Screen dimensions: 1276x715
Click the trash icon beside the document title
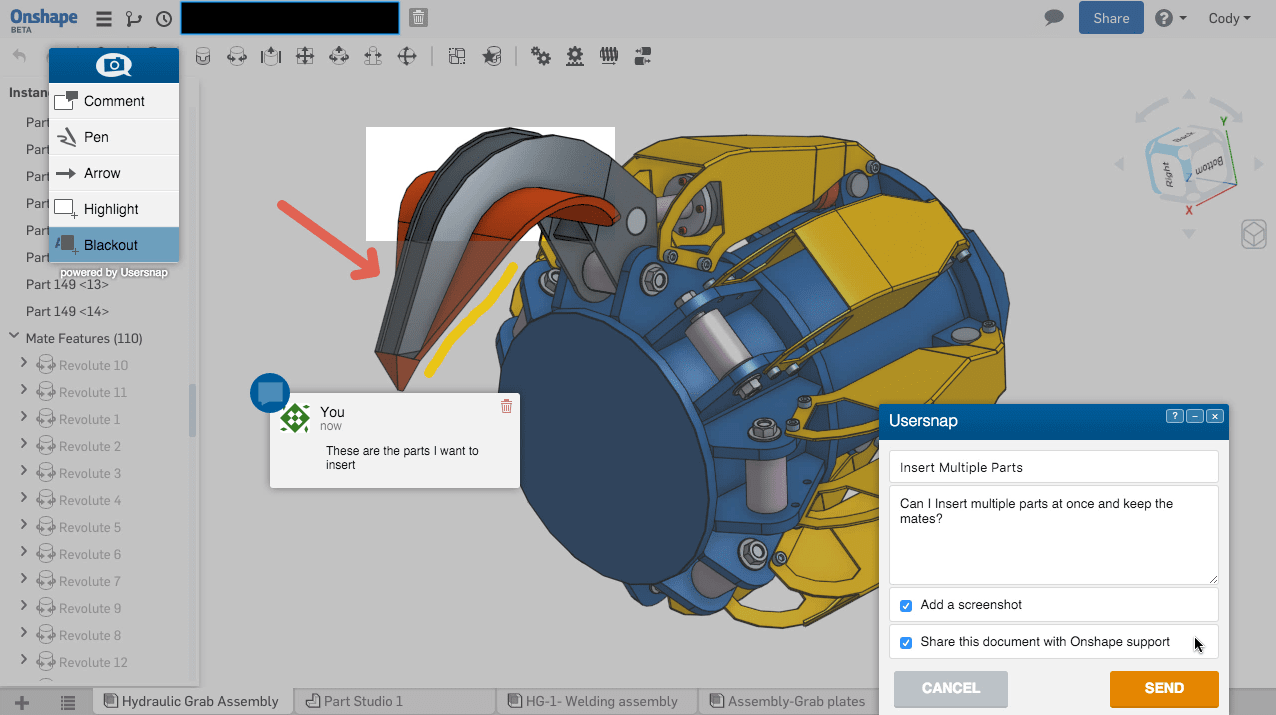click(x=418, y=17)
